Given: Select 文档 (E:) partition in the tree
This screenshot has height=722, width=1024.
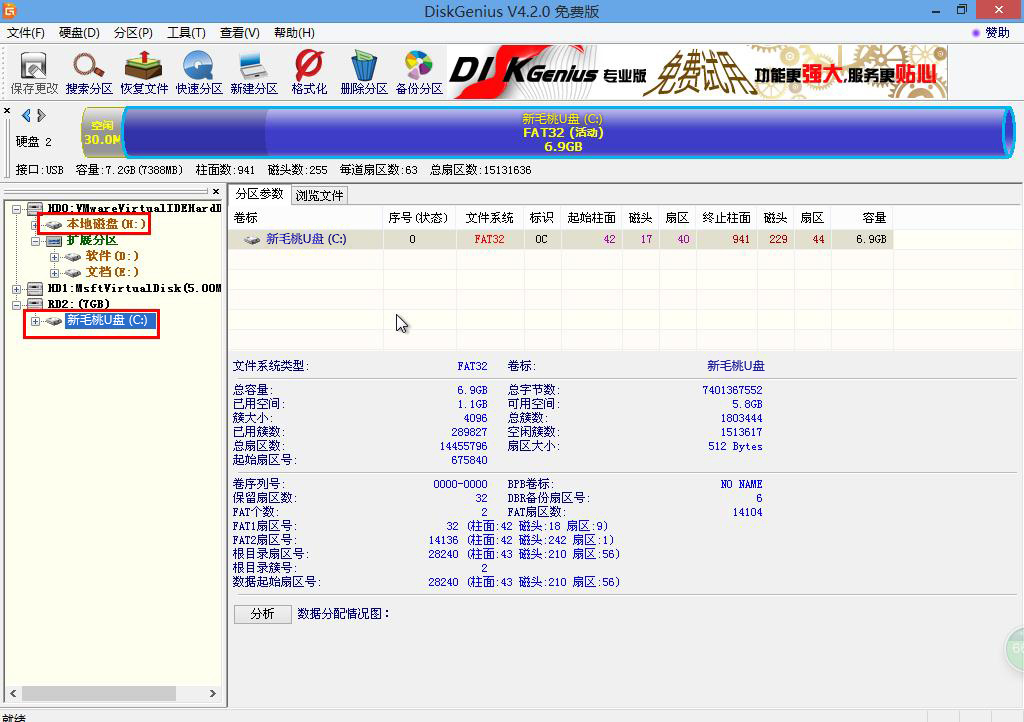Looking at the screenshot, I should tap(112, 272).
